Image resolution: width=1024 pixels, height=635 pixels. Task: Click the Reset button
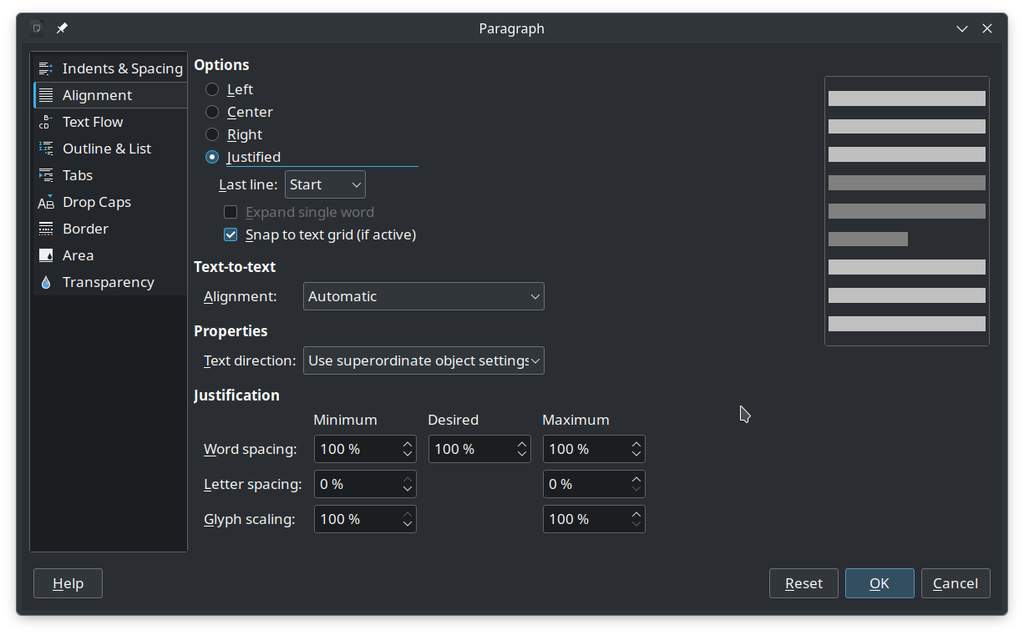803,583
